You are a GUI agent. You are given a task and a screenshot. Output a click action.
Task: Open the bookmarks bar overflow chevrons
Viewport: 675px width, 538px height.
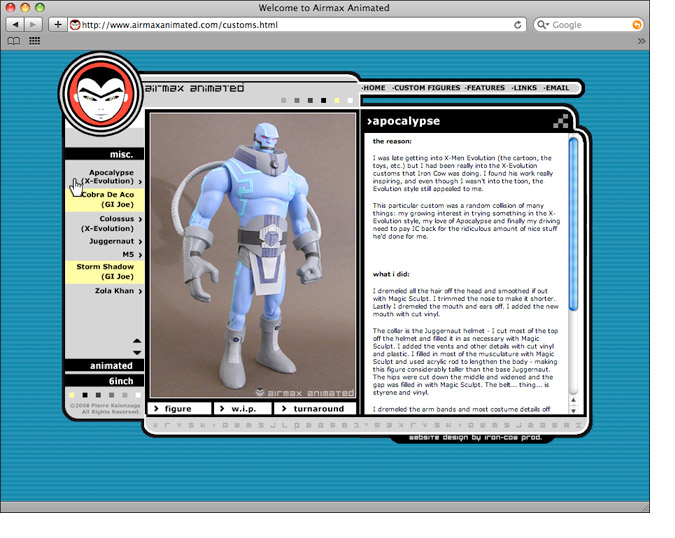(641, 41)
